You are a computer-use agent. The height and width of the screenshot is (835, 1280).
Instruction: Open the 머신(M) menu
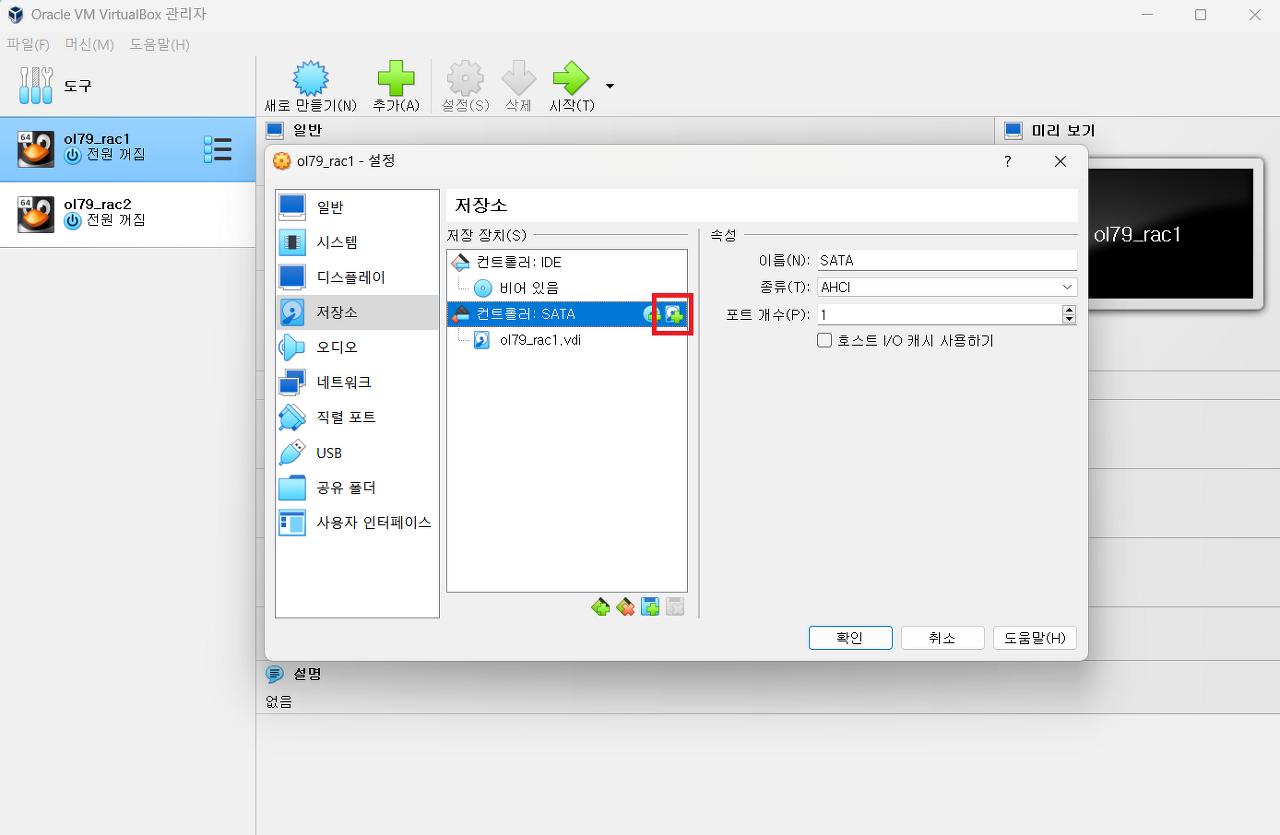click(x=89, y=45)
